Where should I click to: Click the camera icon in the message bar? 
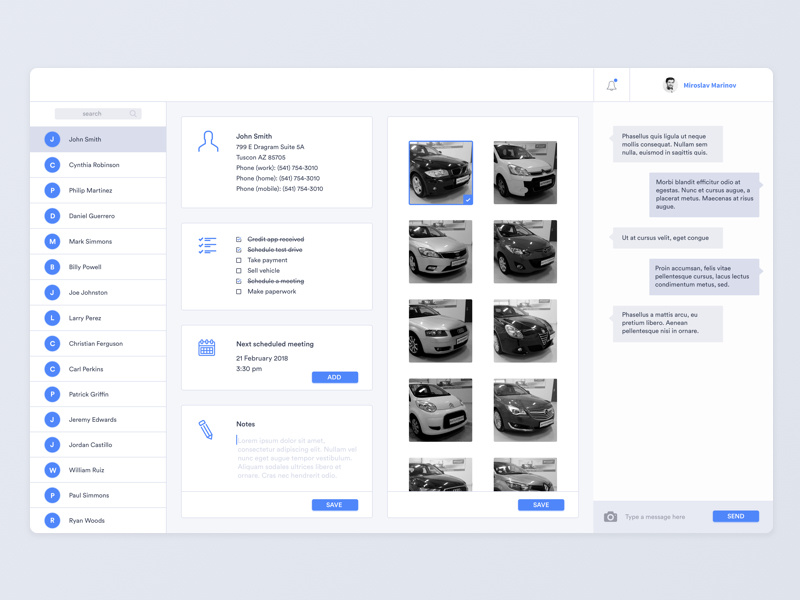coord(610,516)
